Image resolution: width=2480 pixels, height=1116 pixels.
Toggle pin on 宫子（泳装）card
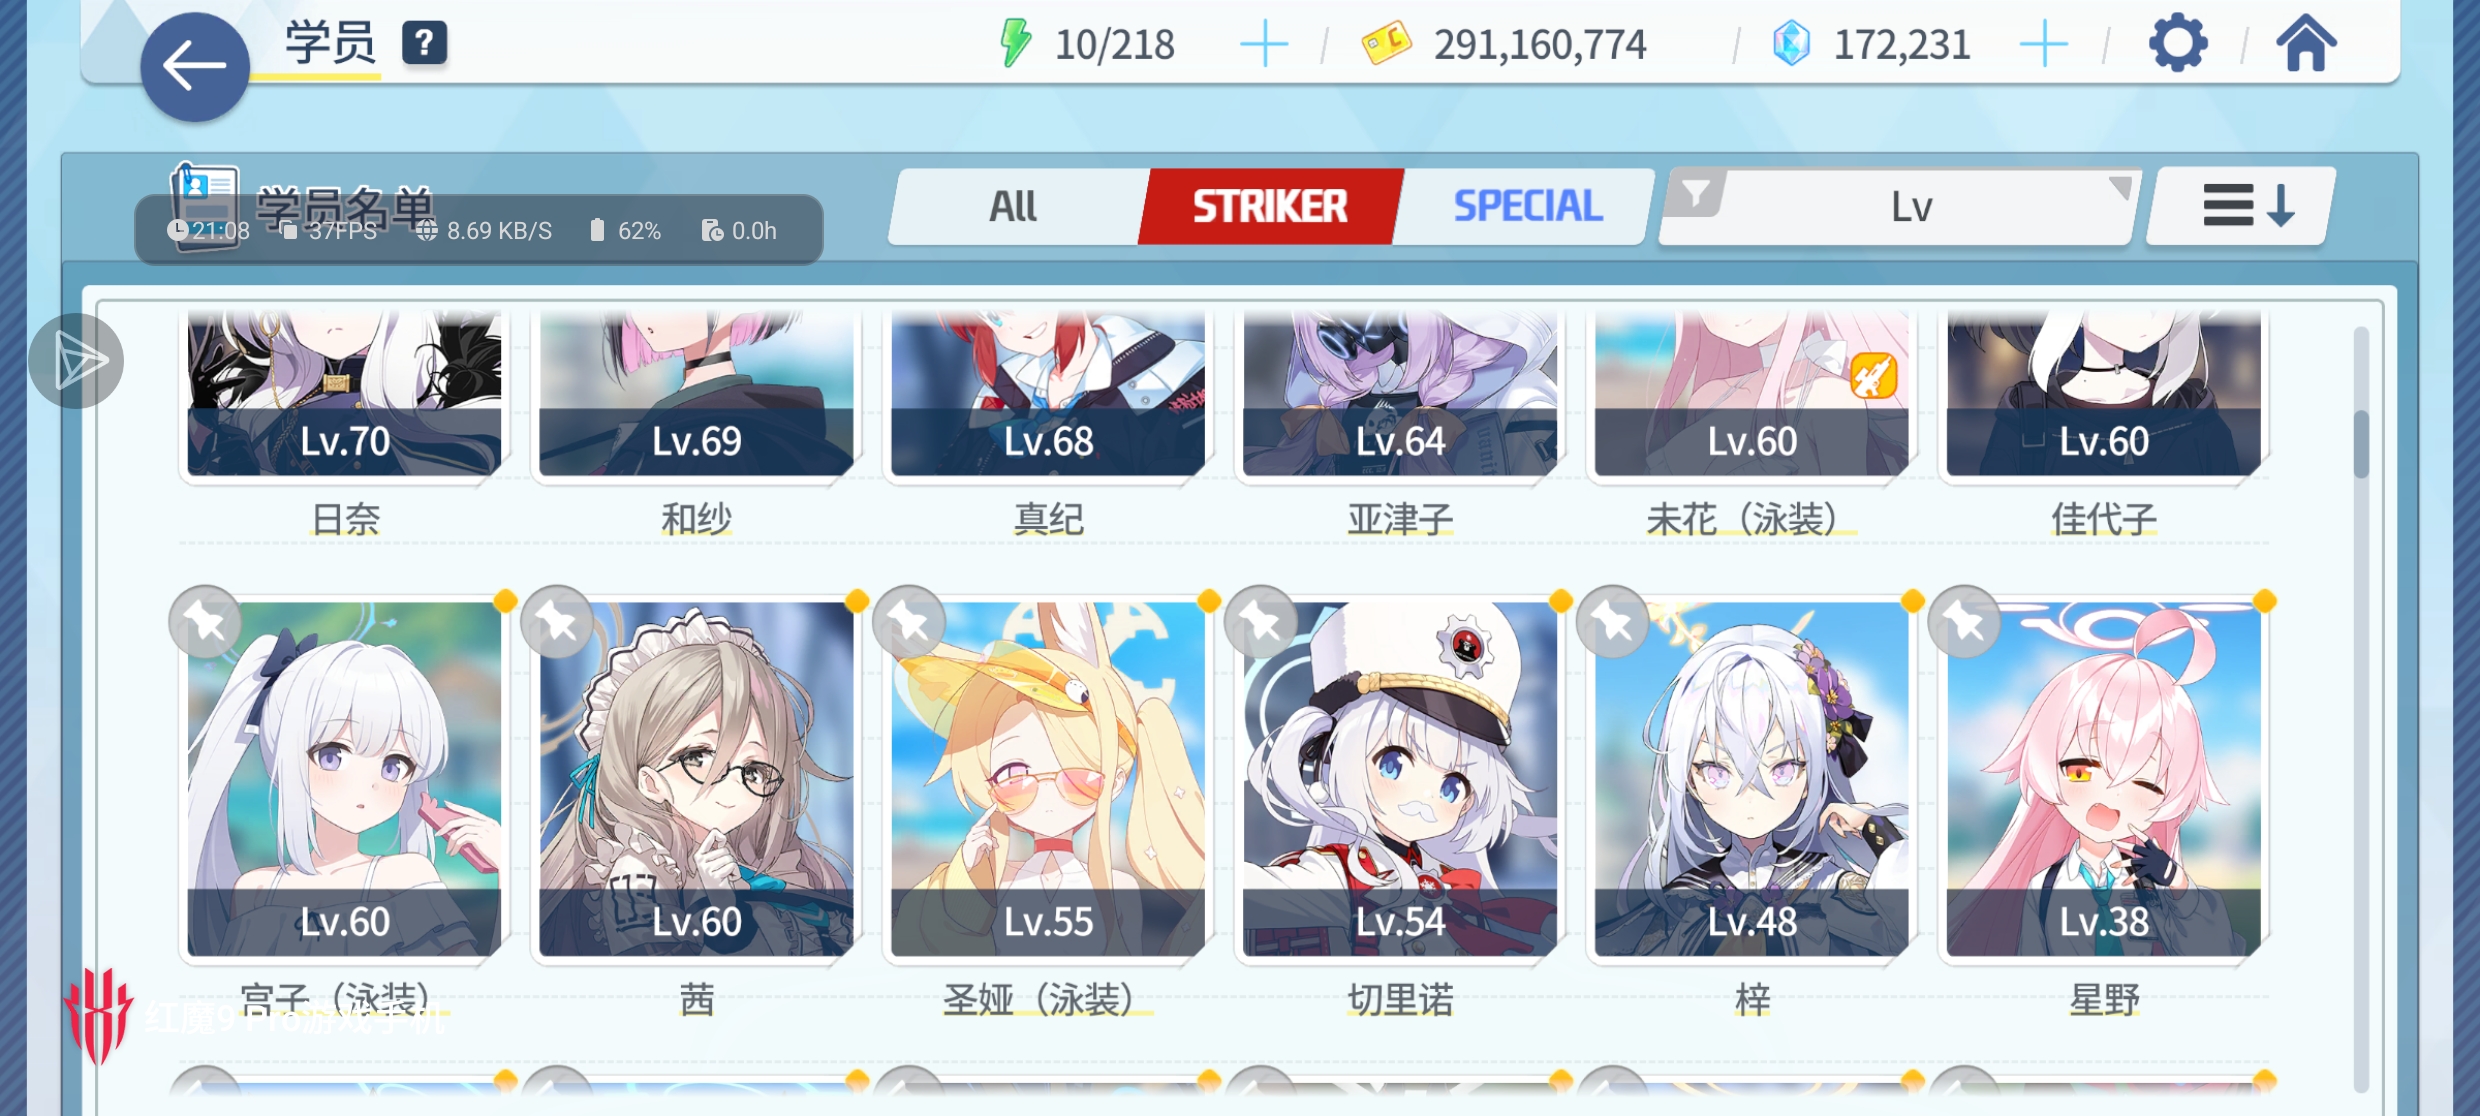206,623
